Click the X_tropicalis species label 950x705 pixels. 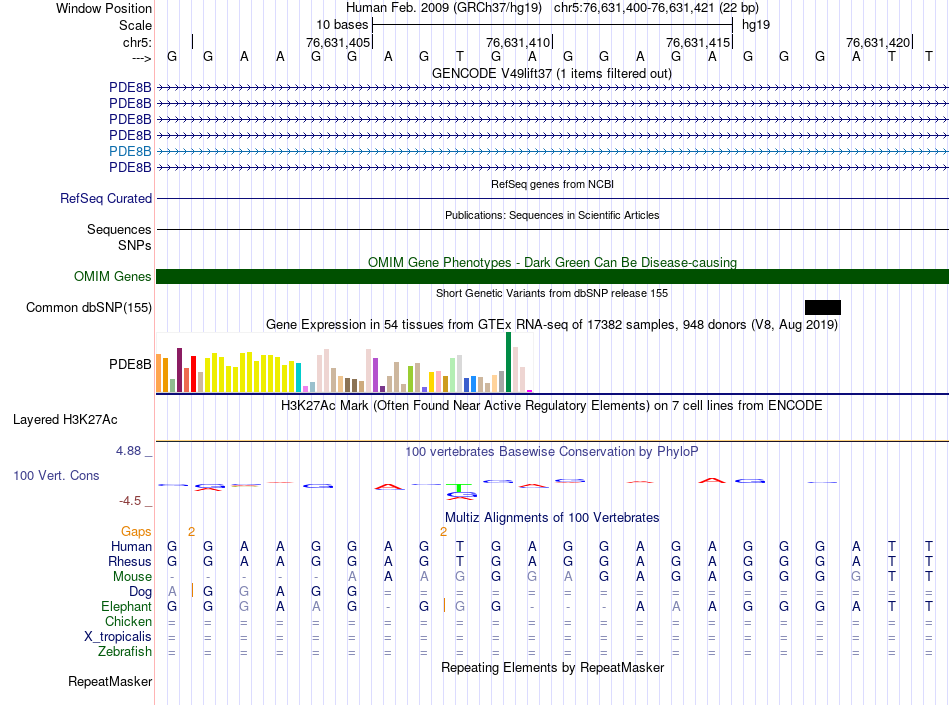click(x=118, y=637)
